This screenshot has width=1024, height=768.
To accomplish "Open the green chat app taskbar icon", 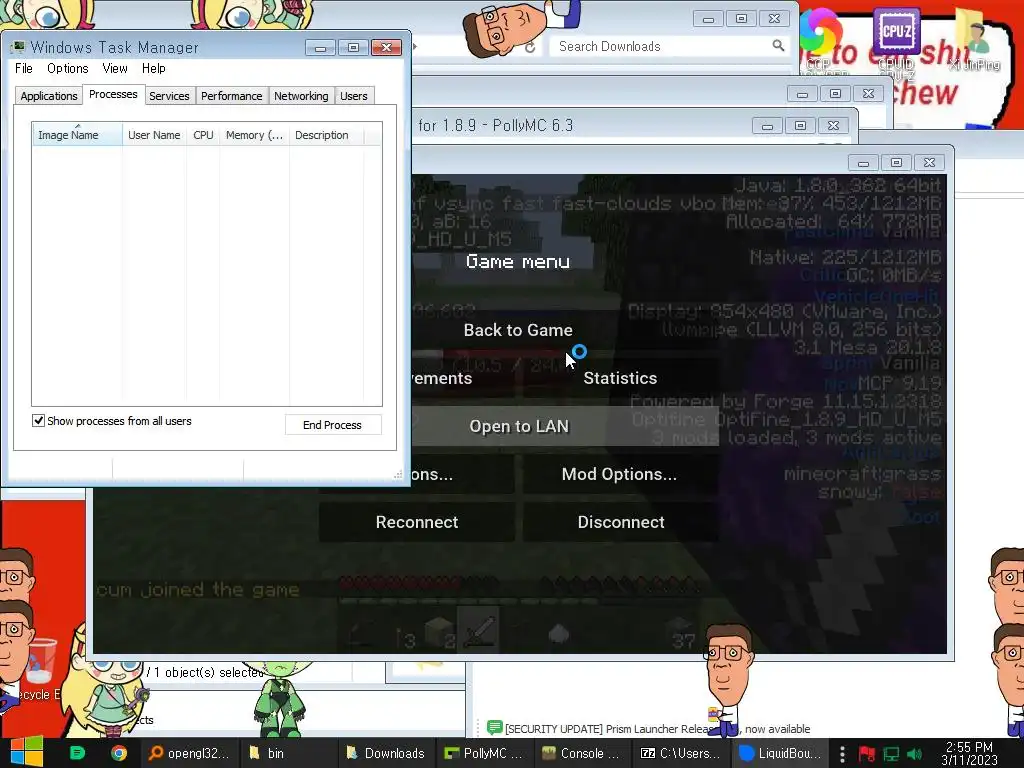I will [77, 753].
